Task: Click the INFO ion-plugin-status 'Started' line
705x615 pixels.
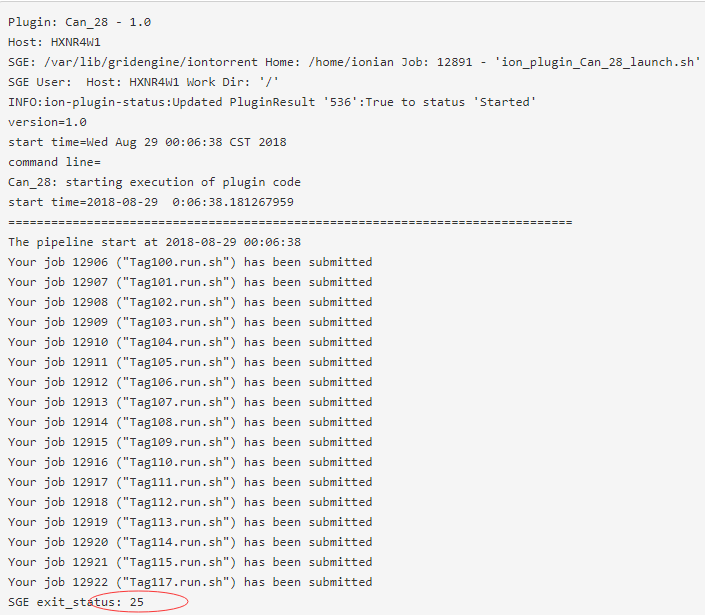Action: click(x=272, y=102)
